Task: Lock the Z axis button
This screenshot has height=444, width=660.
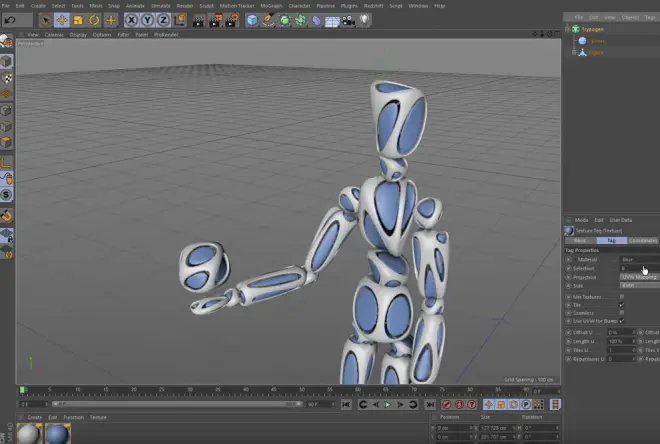Action: (x=163, y=20)
